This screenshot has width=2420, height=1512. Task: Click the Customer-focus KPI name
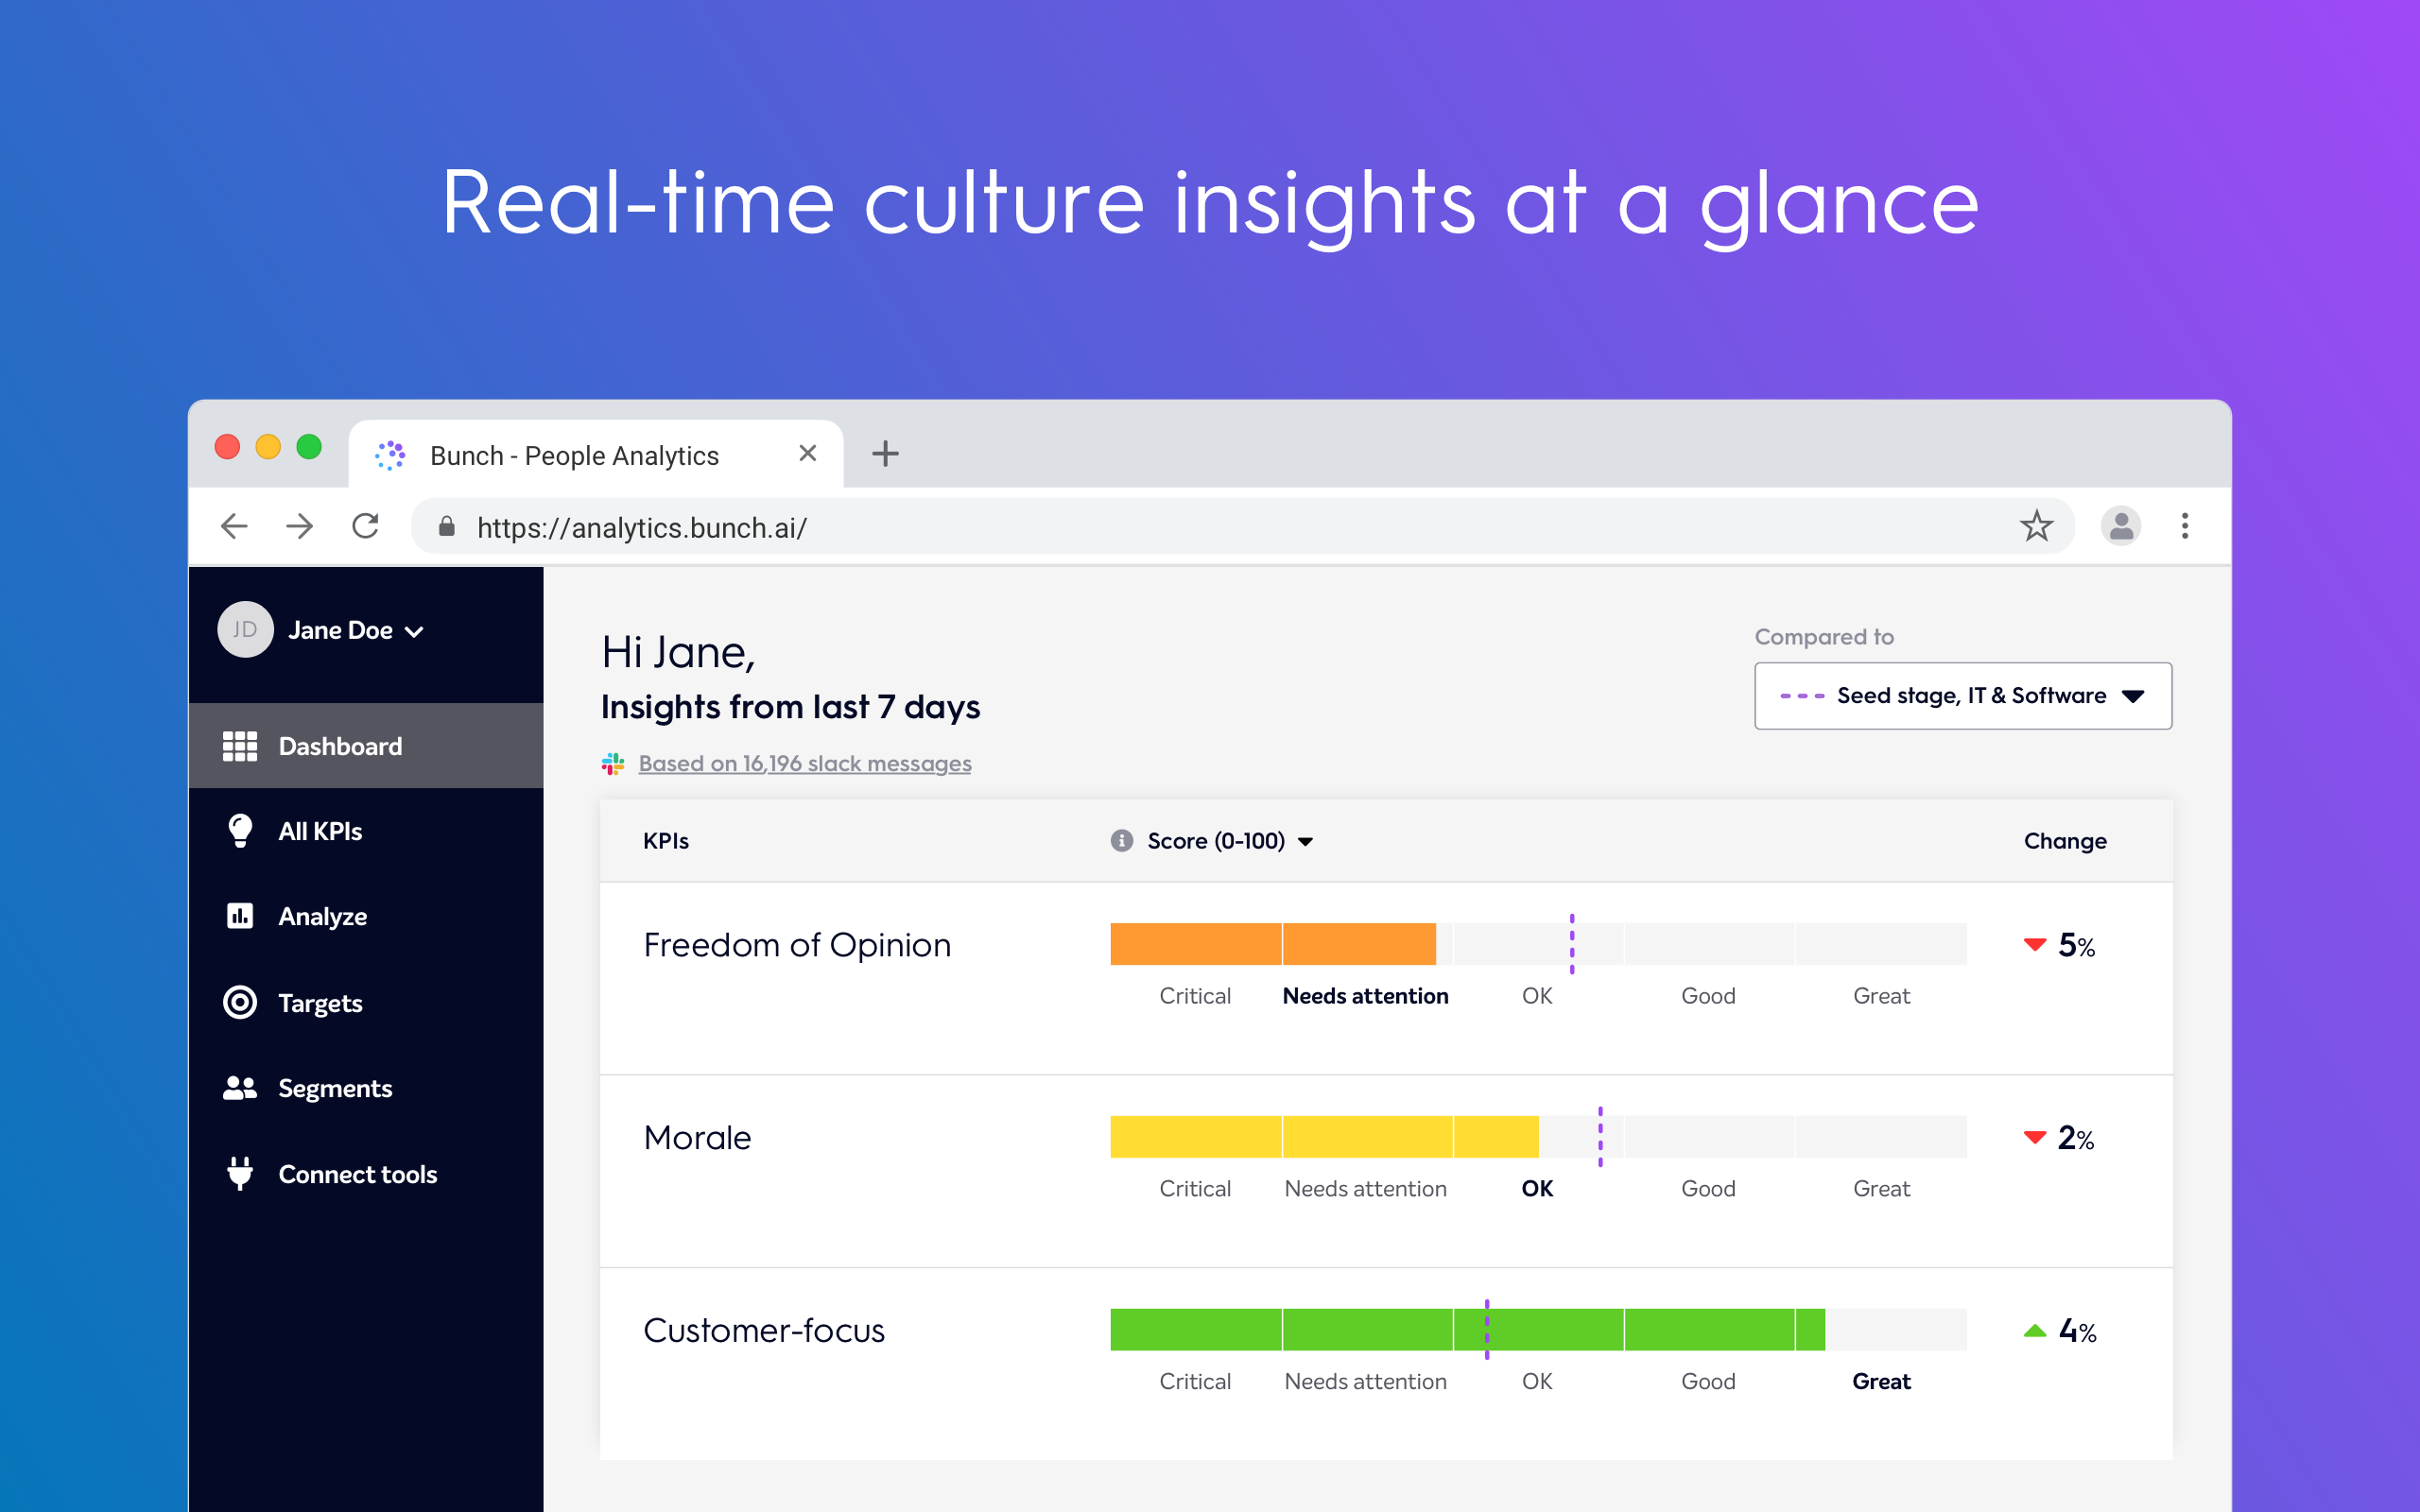tap(764, 1331)
